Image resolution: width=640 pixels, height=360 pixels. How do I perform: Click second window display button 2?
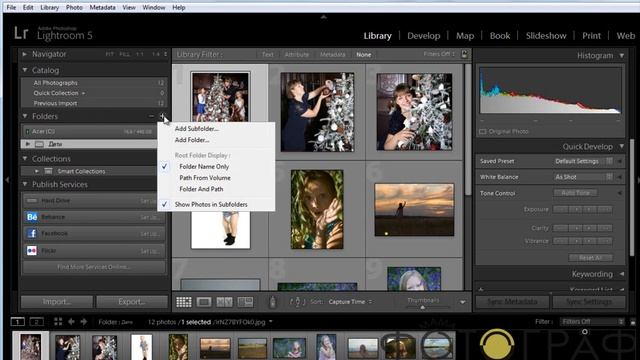[x=36, y=322]
